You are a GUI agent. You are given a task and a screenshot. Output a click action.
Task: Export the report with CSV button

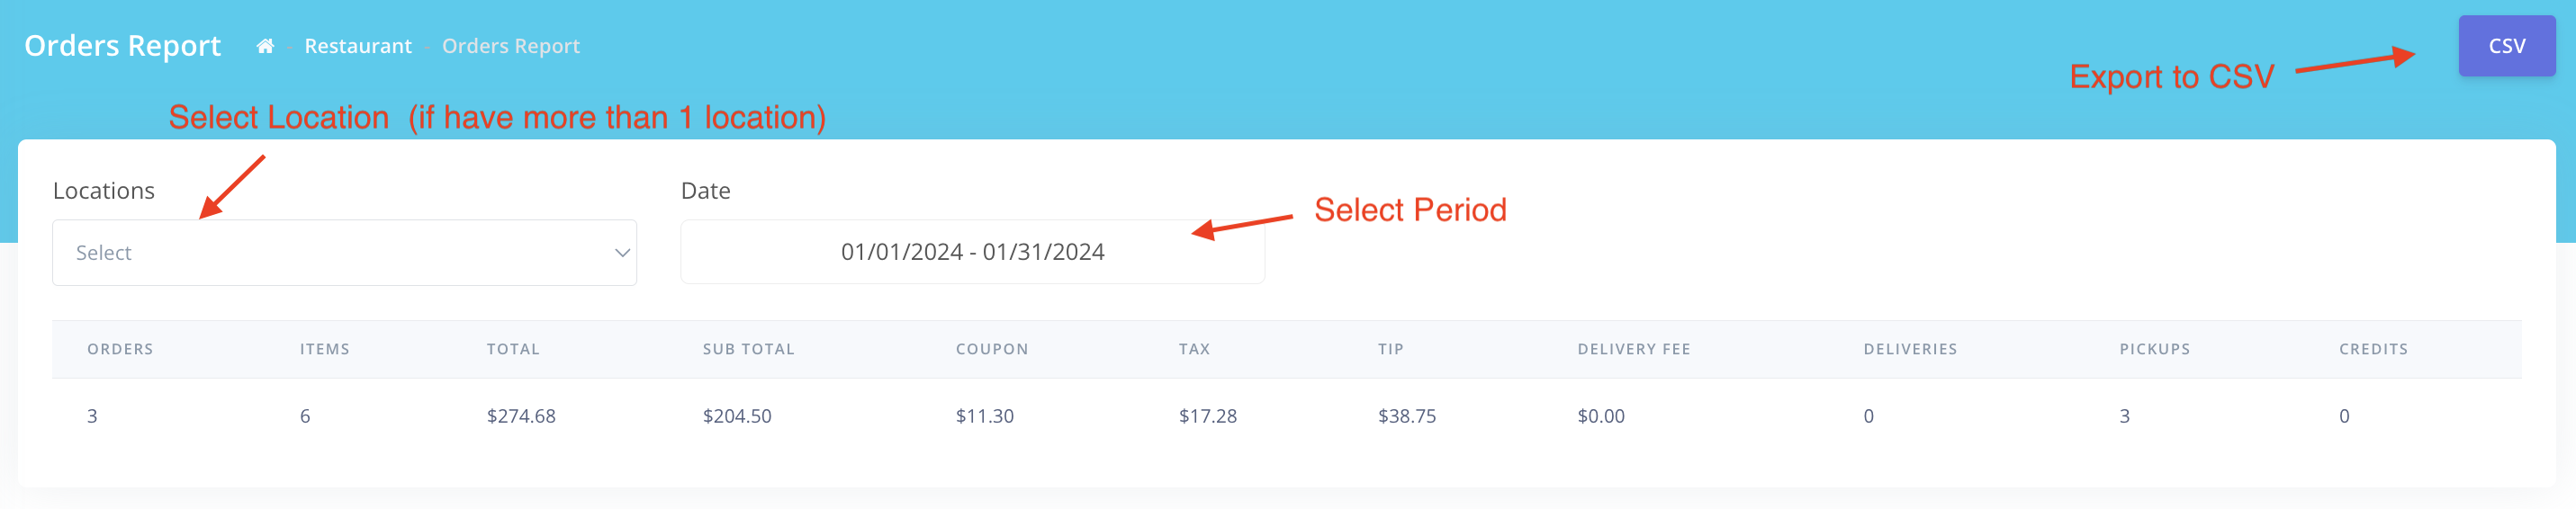[2506, 46]
